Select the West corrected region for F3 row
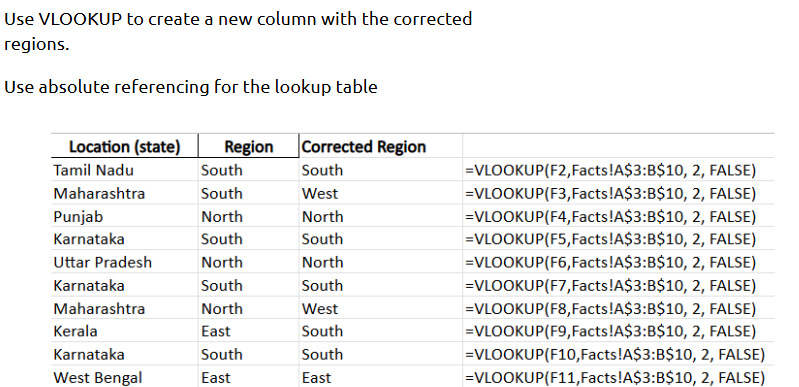 (x=381, y=193)
